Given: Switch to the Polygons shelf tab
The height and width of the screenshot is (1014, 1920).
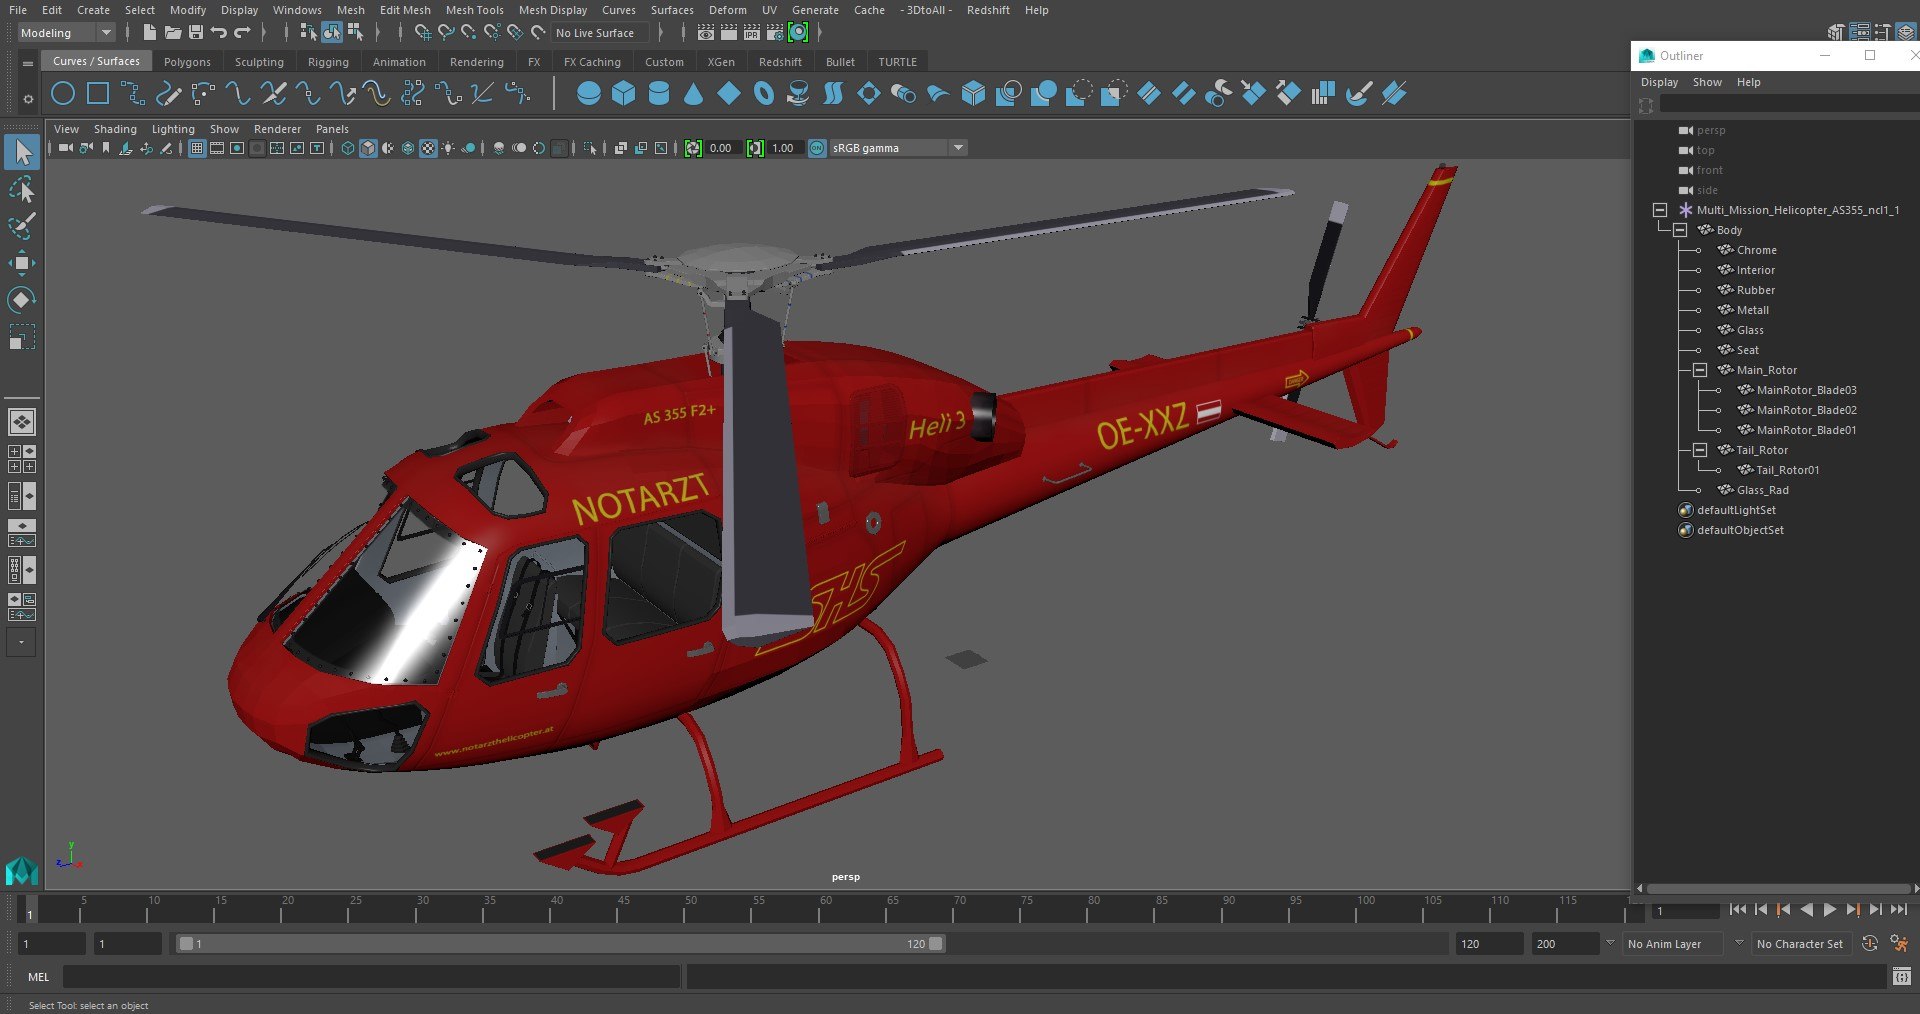Looking at the screenshot, I should [187, 62].
